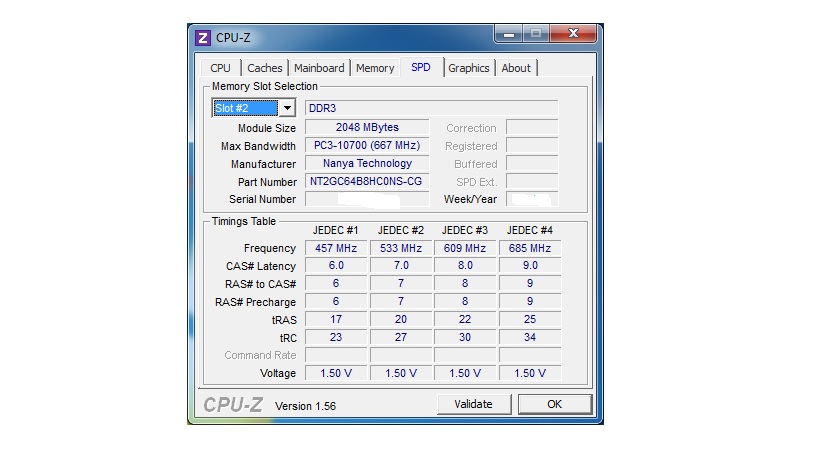Click the JEDEC #2 column header

[x=401, y=230]
